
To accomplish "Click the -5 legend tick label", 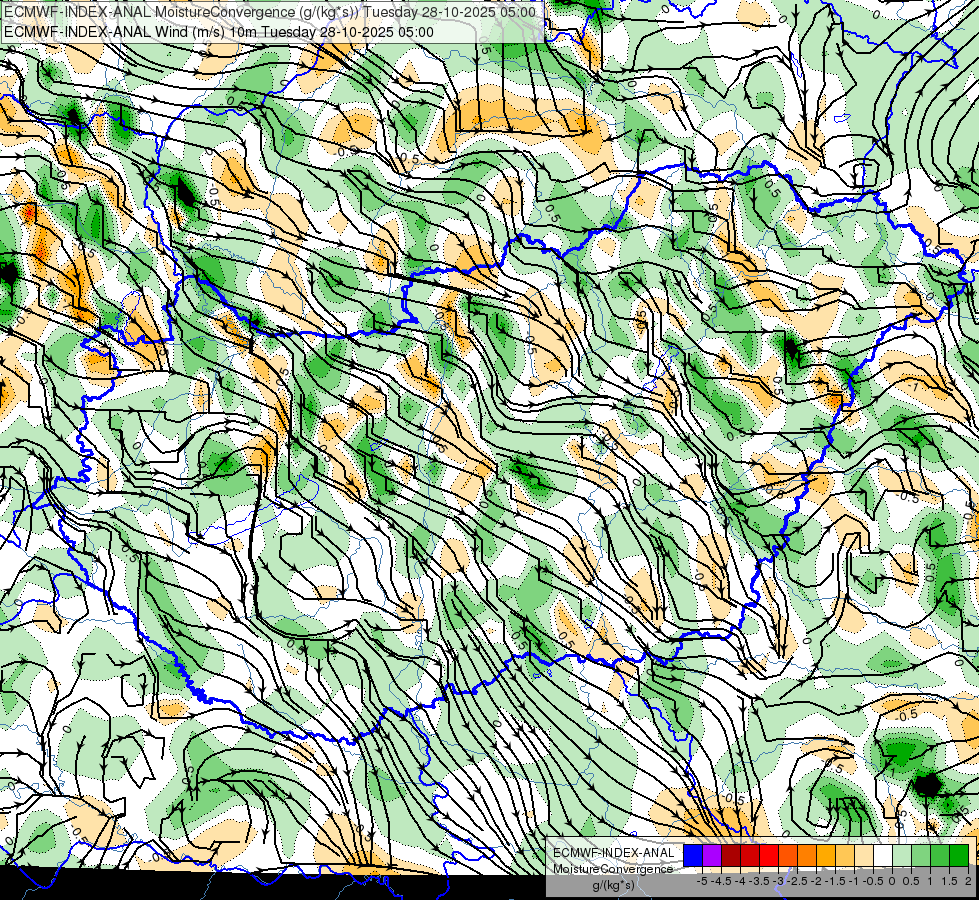I will [702, 881].
